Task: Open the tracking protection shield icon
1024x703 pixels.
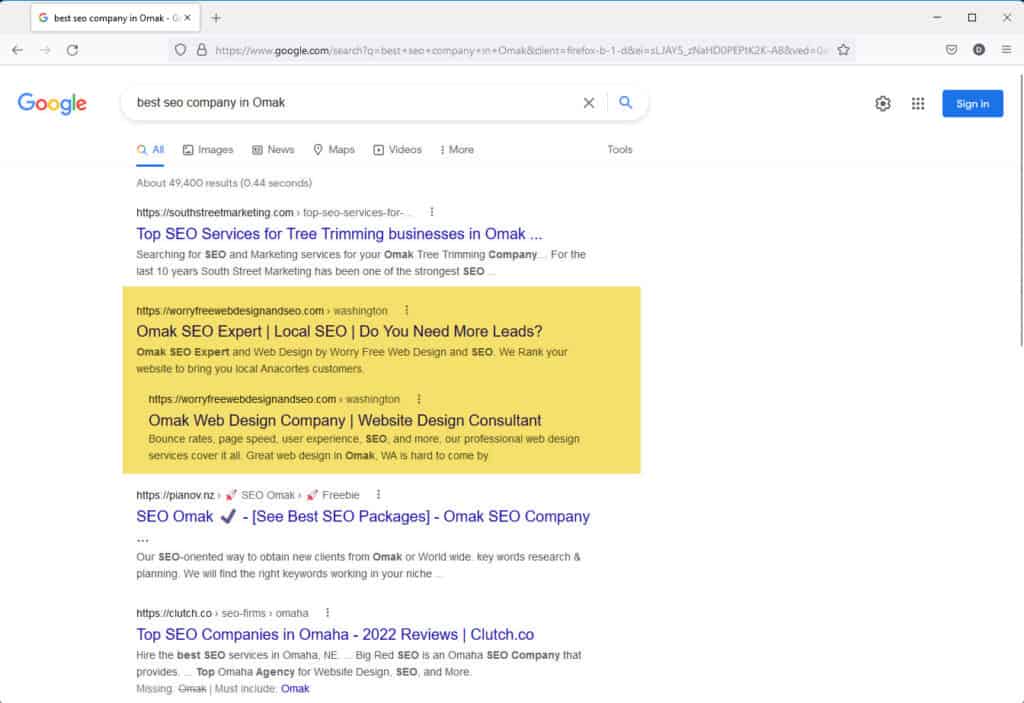Action: 180,50
